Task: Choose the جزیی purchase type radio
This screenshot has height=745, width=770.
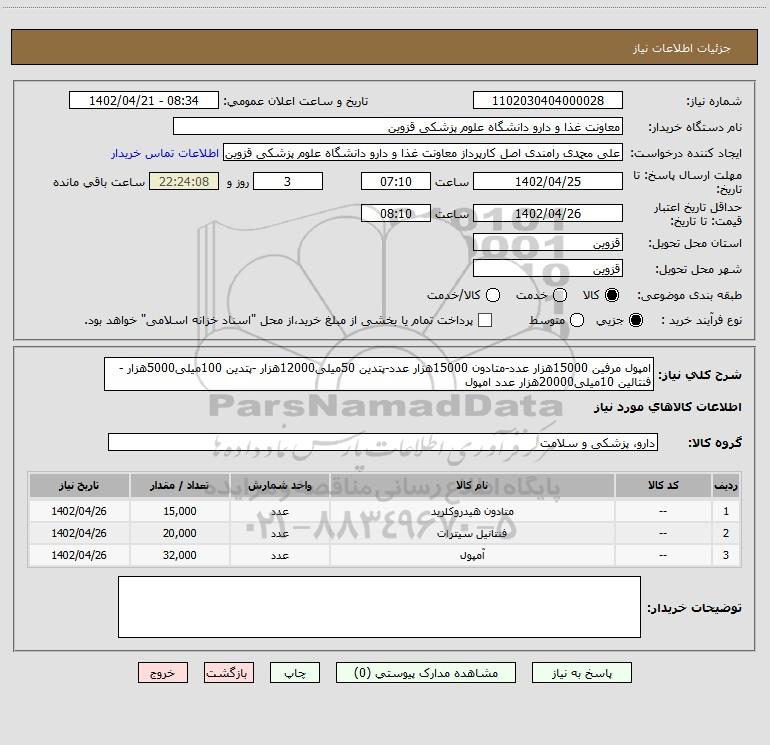Action: [x=635, y=320]
